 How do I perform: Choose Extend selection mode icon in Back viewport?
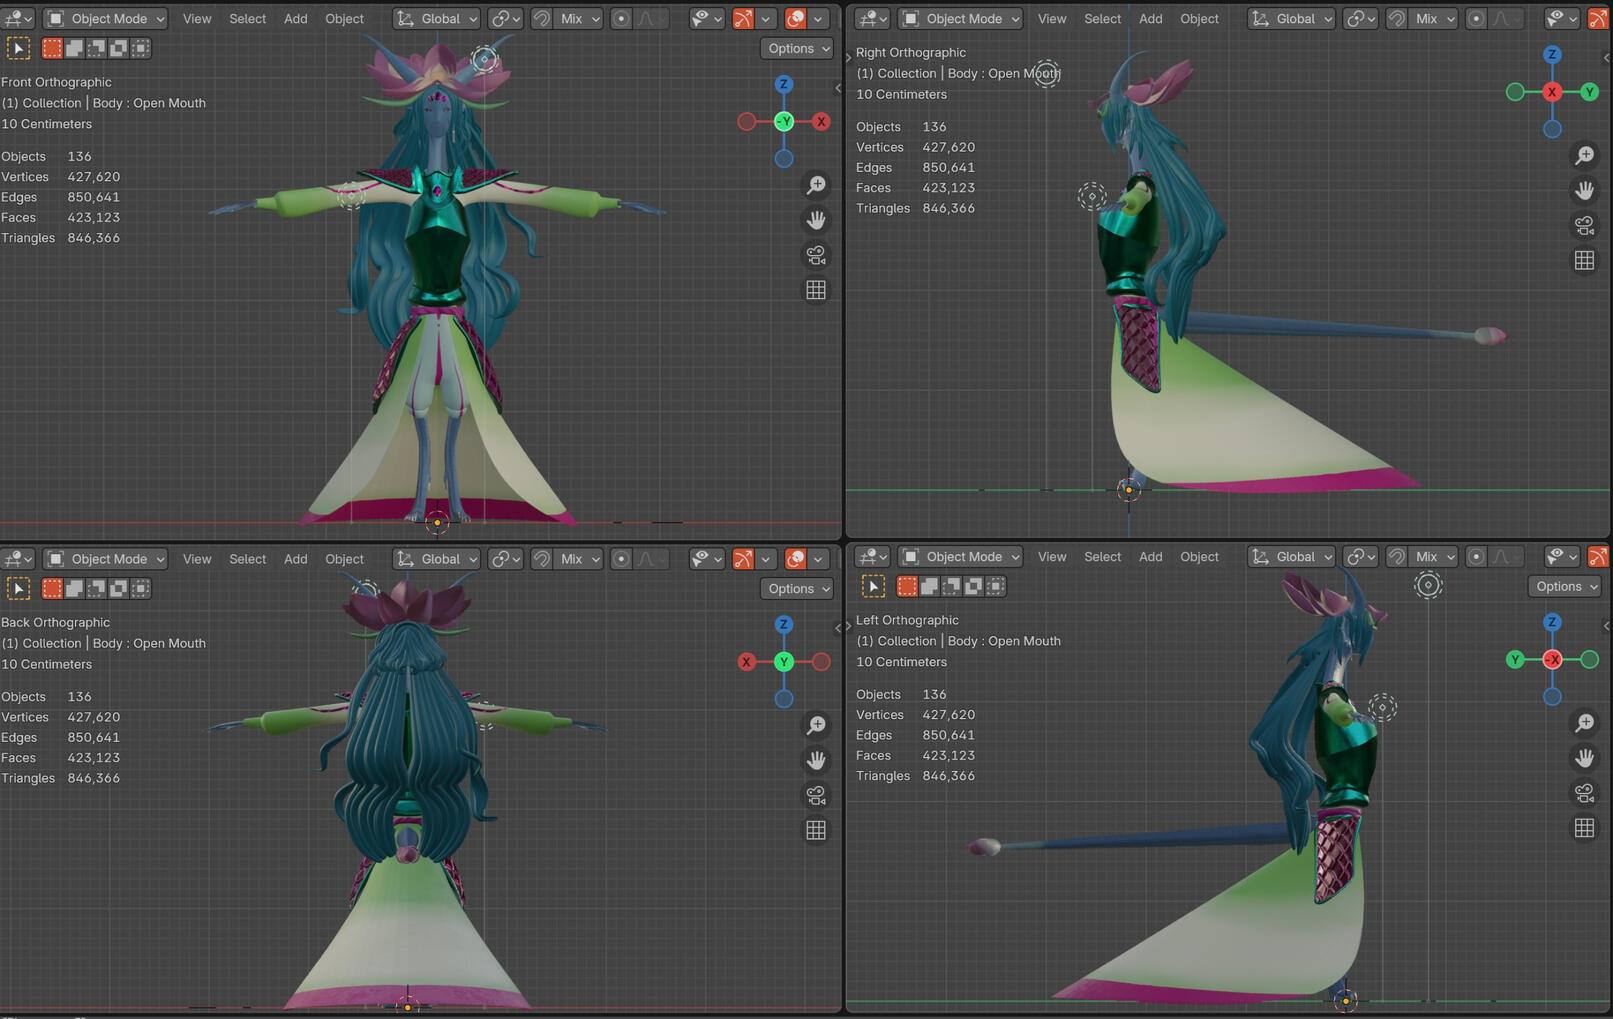pos(74,589)
